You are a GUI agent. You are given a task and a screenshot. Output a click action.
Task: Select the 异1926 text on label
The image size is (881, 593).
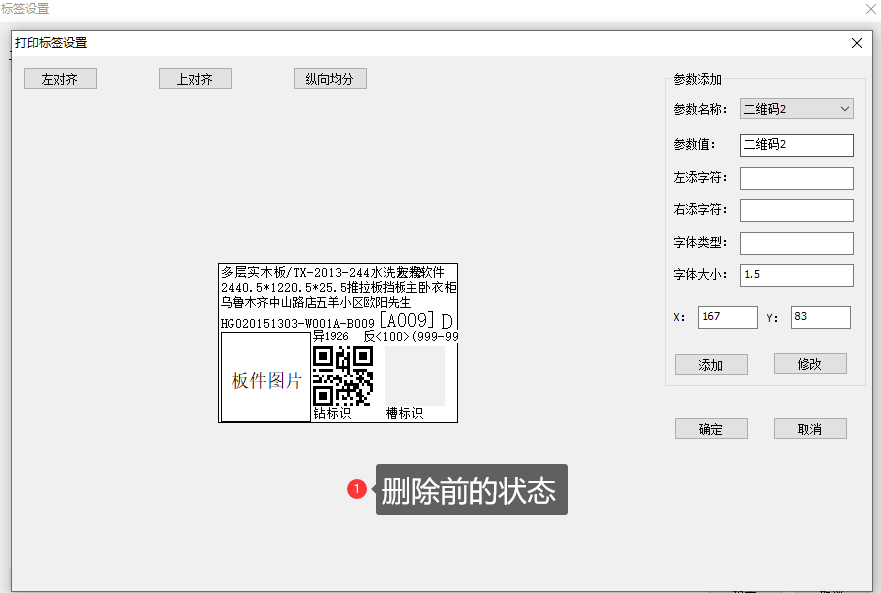[x=330, y=336]
